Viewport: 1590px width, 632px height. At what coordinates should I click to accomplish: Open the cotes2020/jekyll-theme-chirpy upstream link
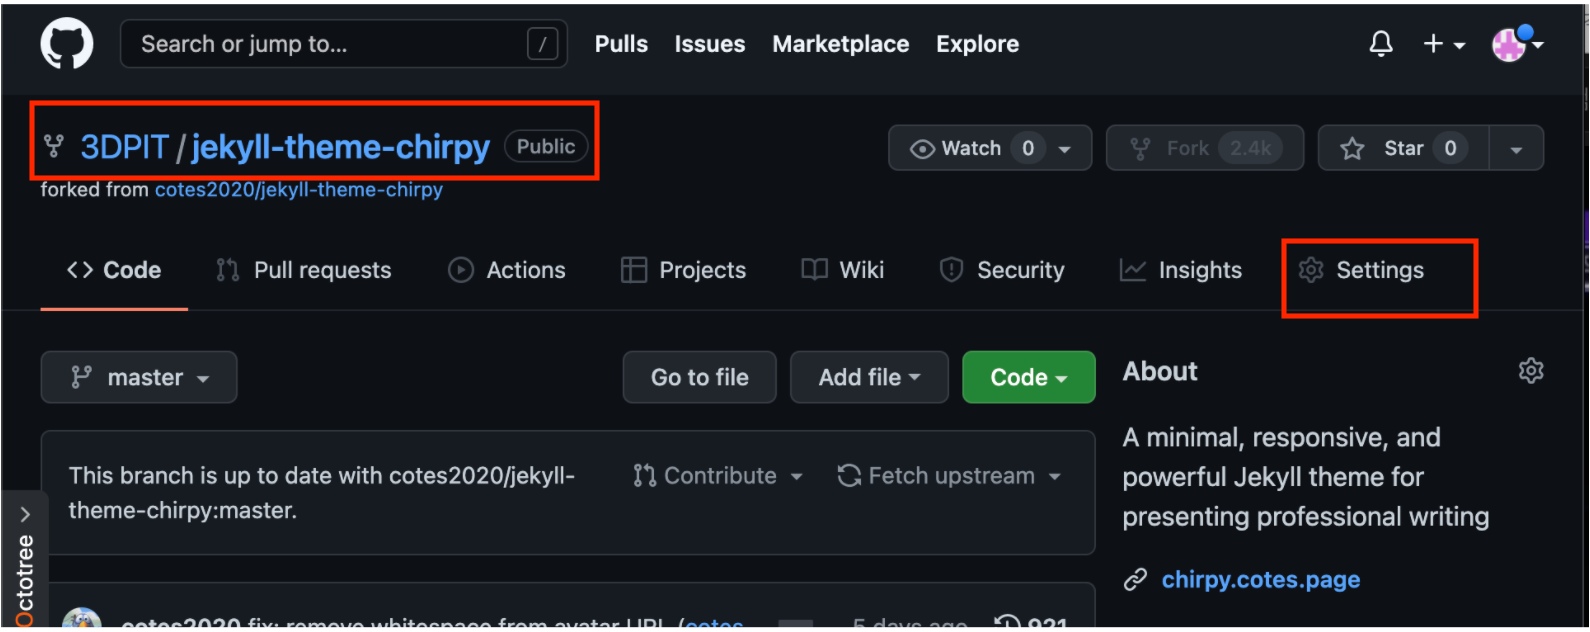click(298, 189)
